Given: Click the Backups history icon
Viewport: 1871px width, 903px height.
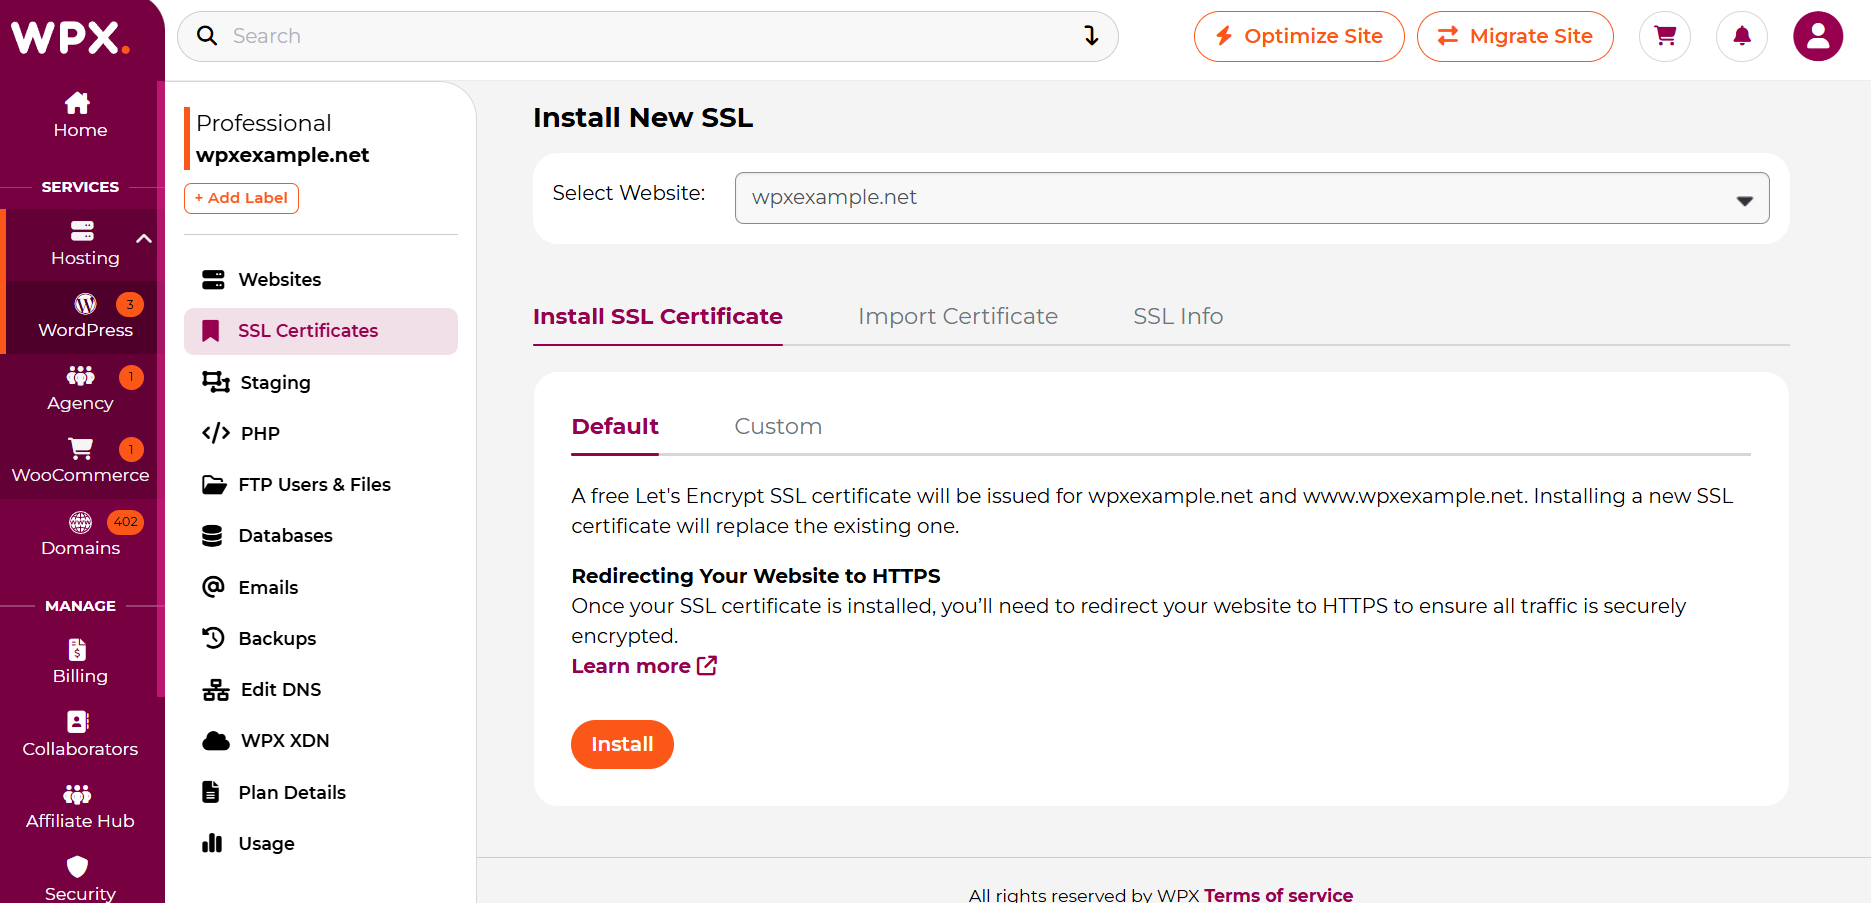Looking at the screenshot, I should click(213, 638).
